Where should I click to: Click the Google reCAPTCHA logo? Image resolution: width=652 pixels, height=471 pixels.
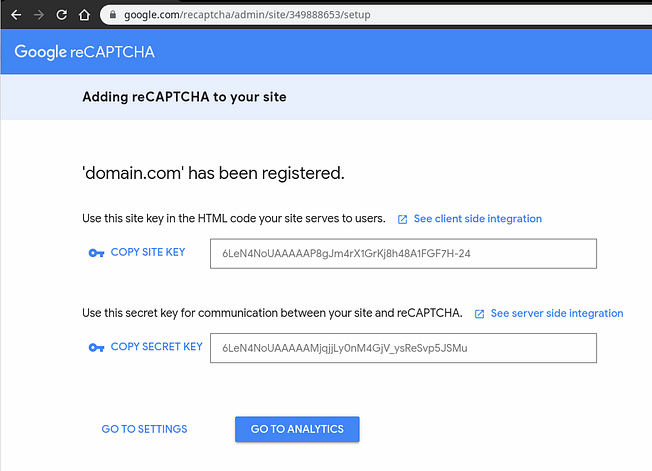[x=84, y=52]
